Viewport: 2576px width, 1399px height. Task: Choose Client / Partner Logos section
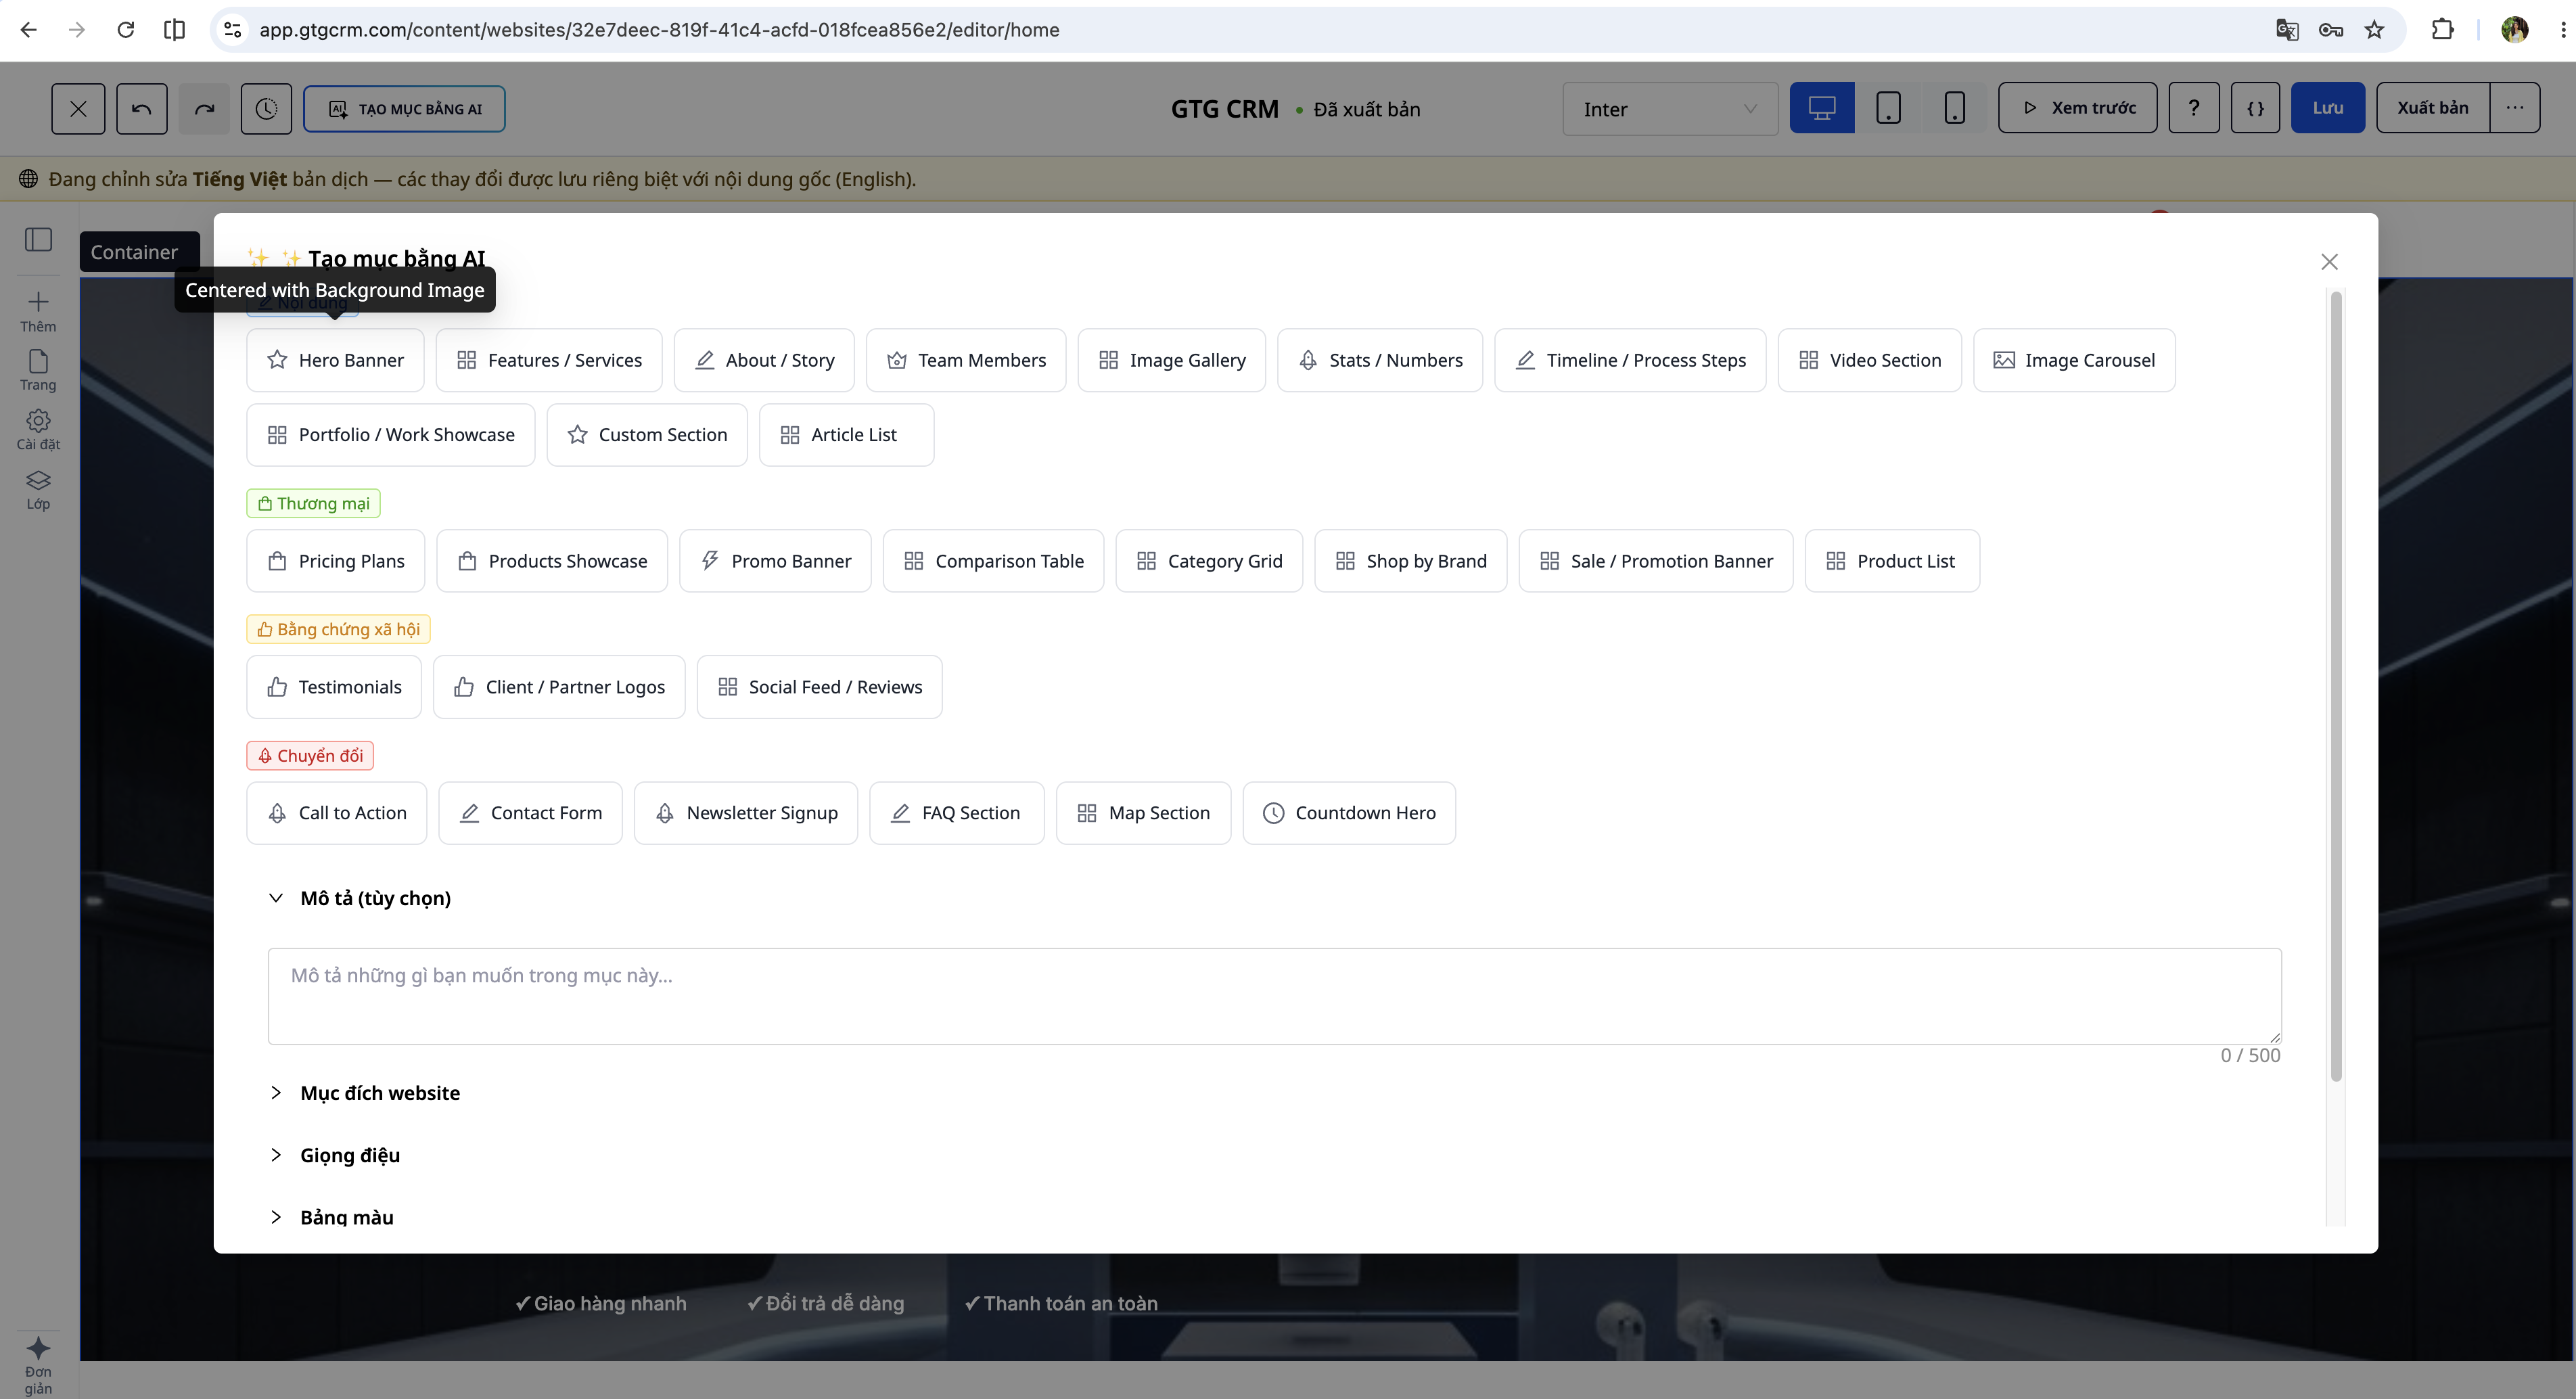559,687
